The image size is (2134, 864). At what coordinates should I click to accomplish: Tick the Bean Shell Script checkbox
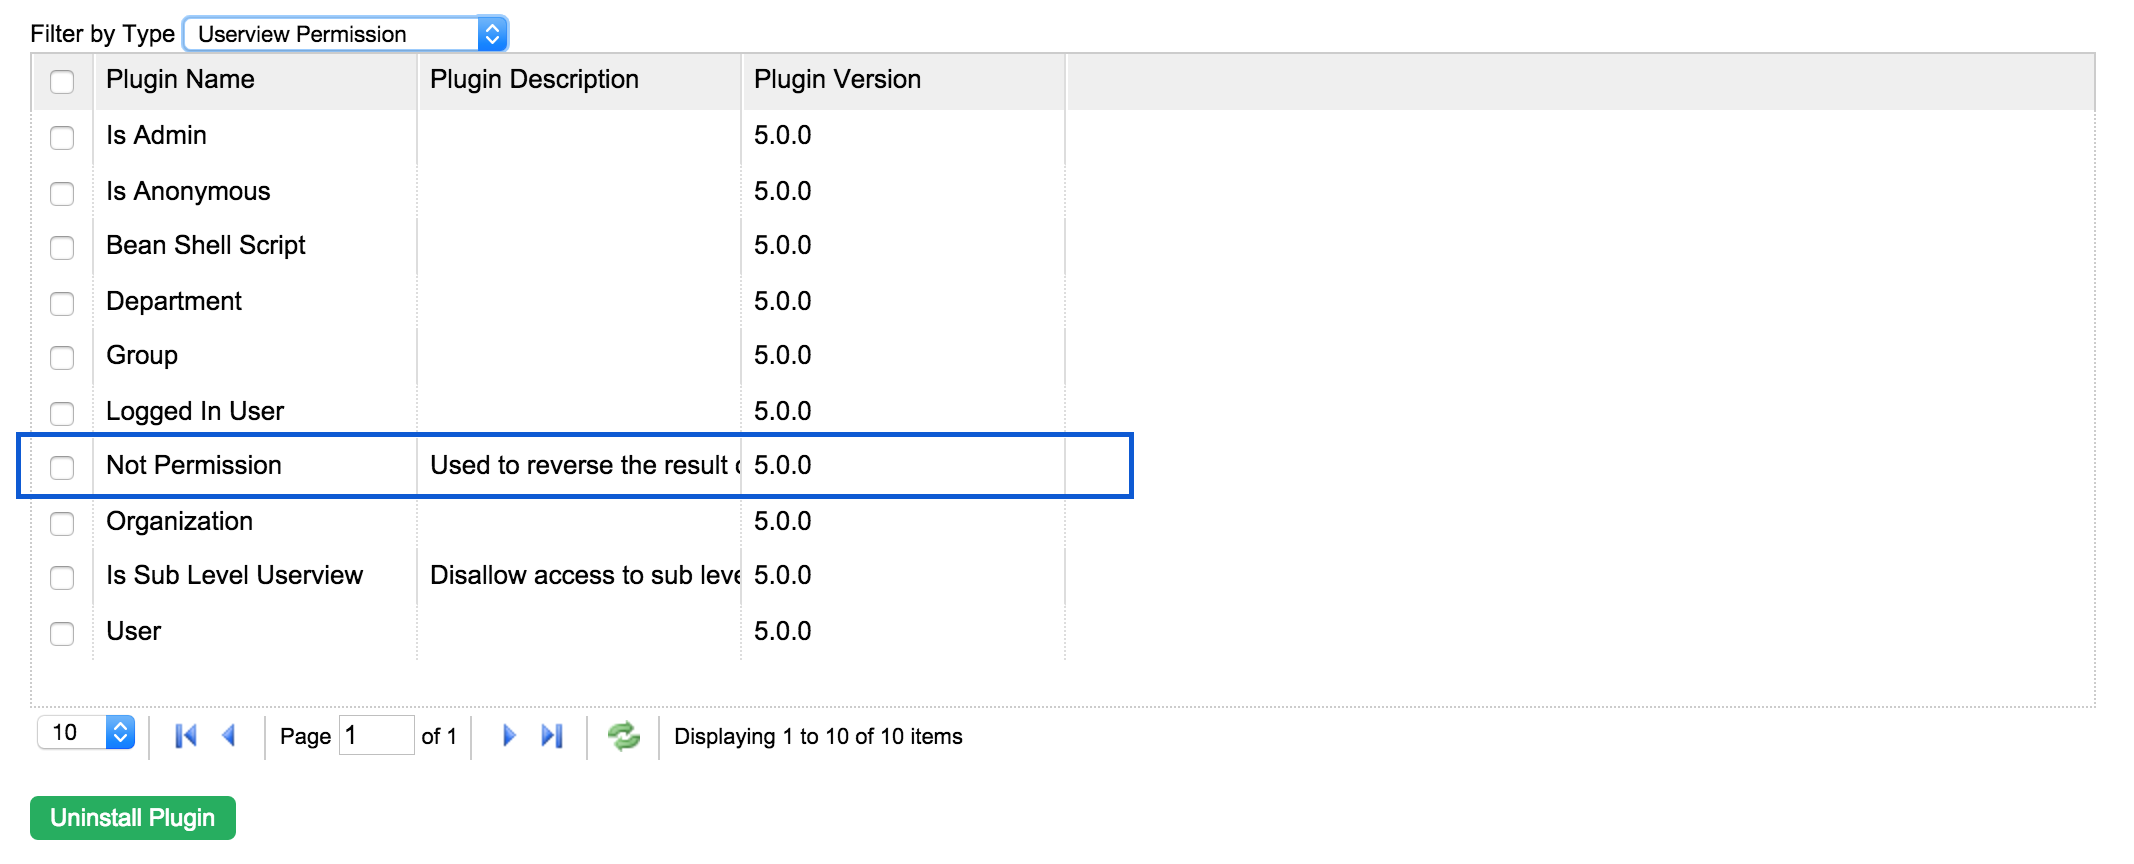point(62,247)
